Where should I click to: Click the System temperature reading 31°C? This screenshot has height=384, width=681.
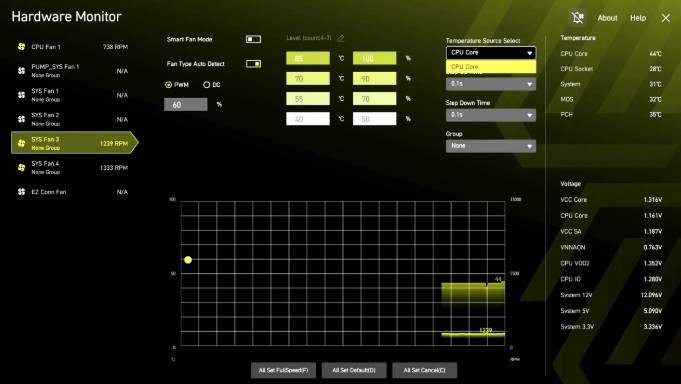tap(655, 84)
